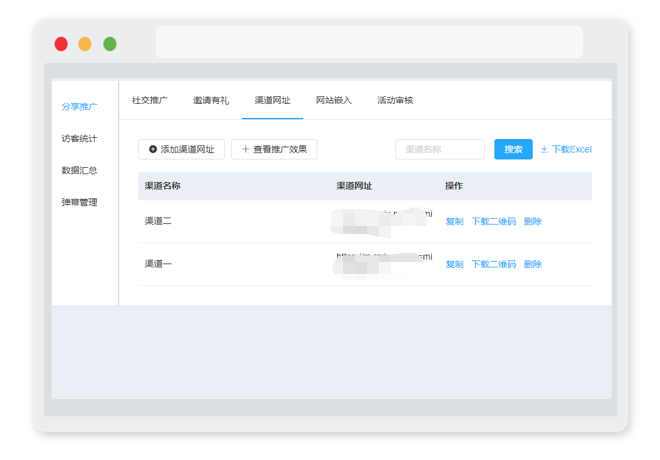
Task: Go to the 活动审核 tab
Action: click(x=395, y=100)
